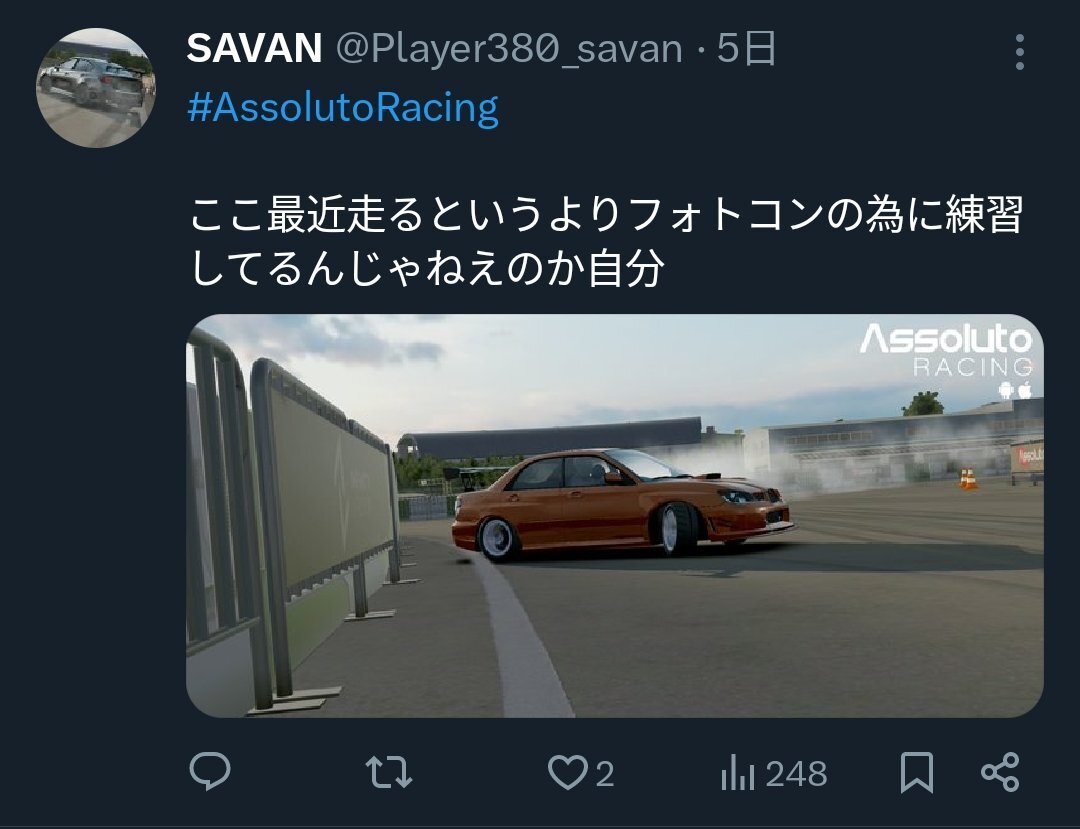Image resolution: width=1080 pixels, height=829 pixels.
Task: Enlarge the orange car drifting photo
Action: coord(614,516)
